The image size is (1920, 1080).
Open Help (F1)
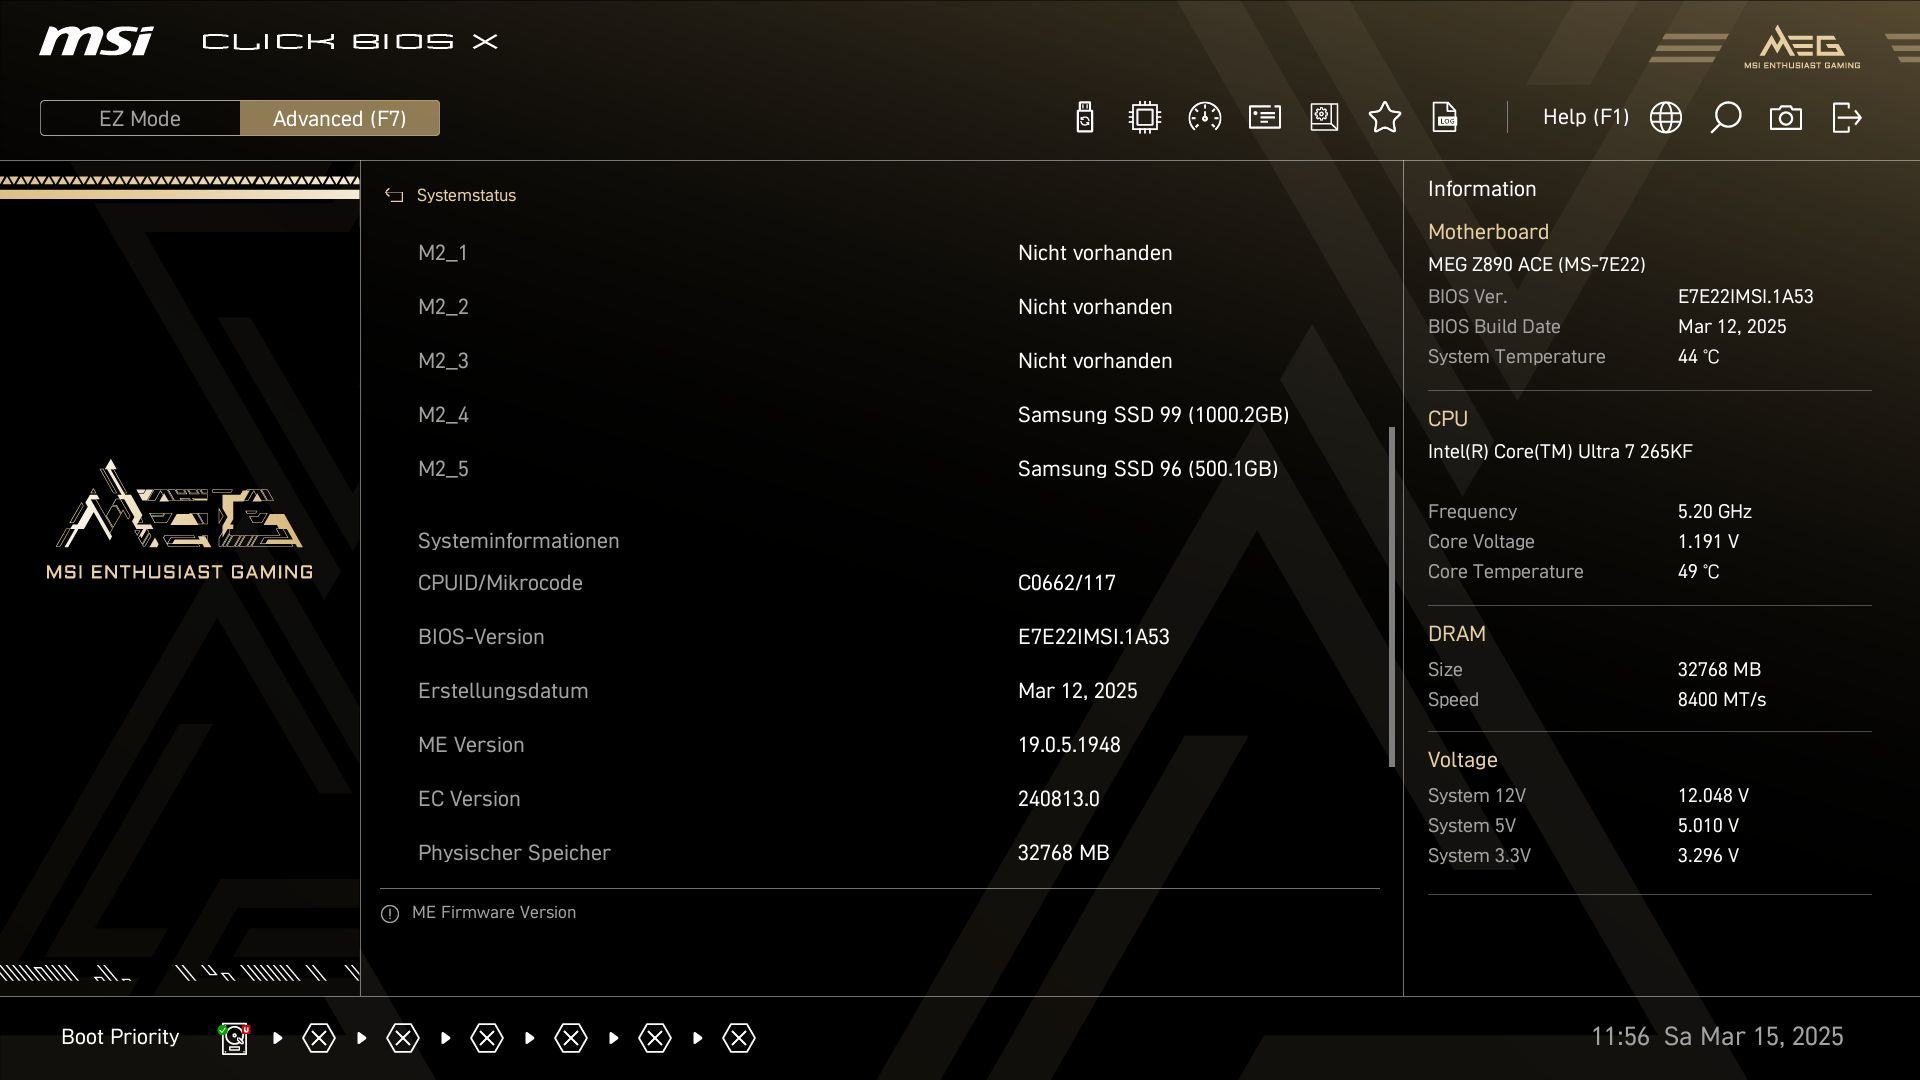[x=1585, y=117]
